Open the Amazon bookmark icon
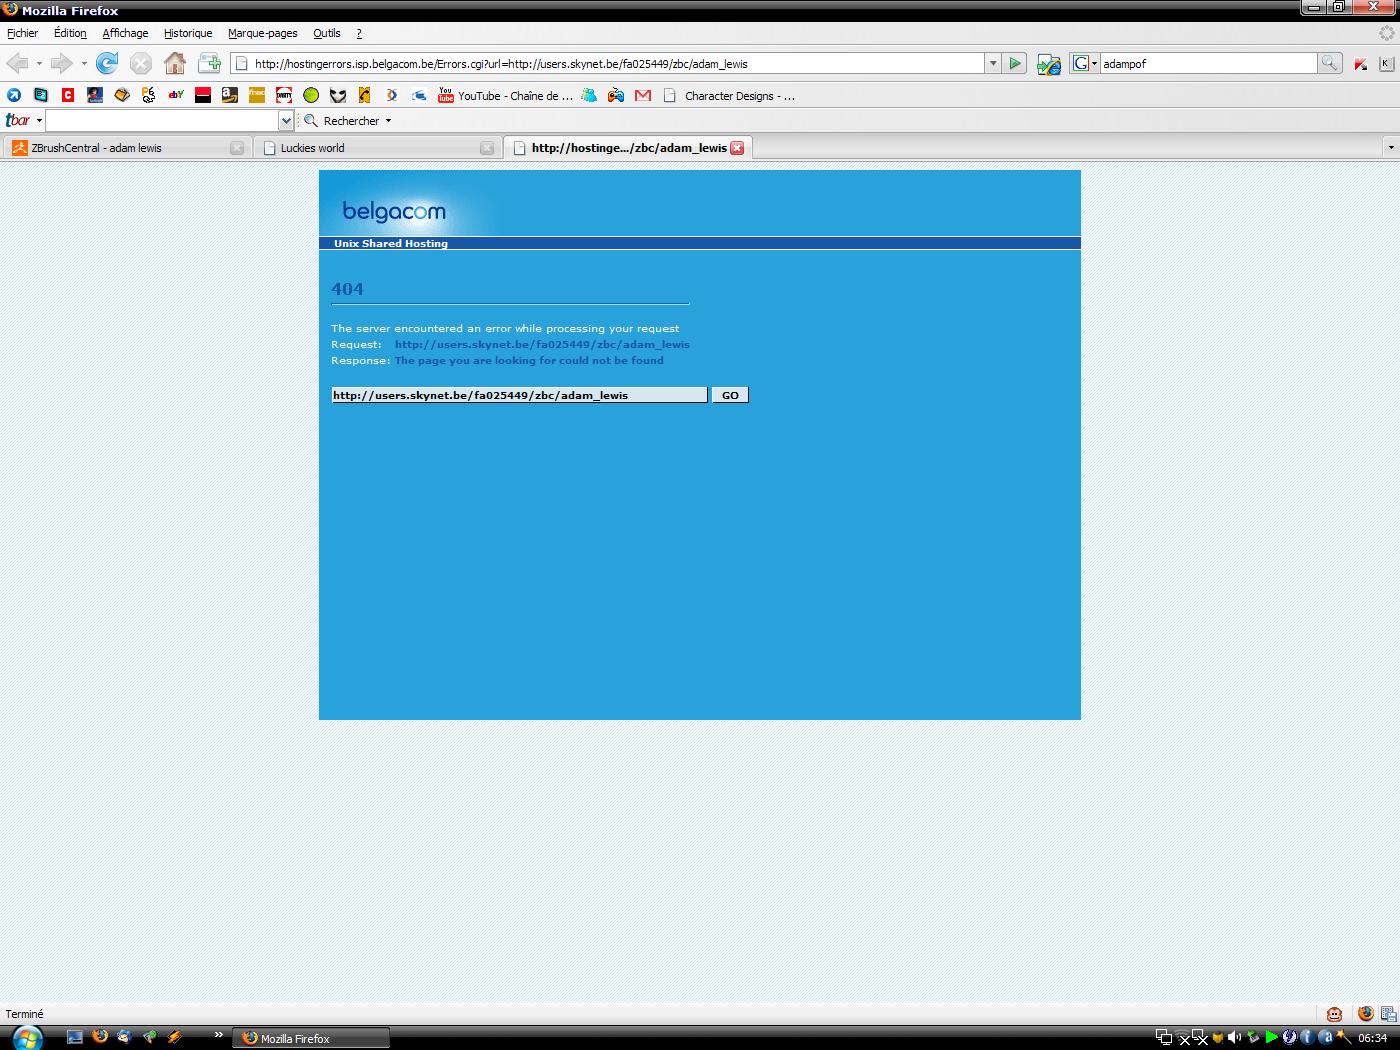 (x=230, y=96)
